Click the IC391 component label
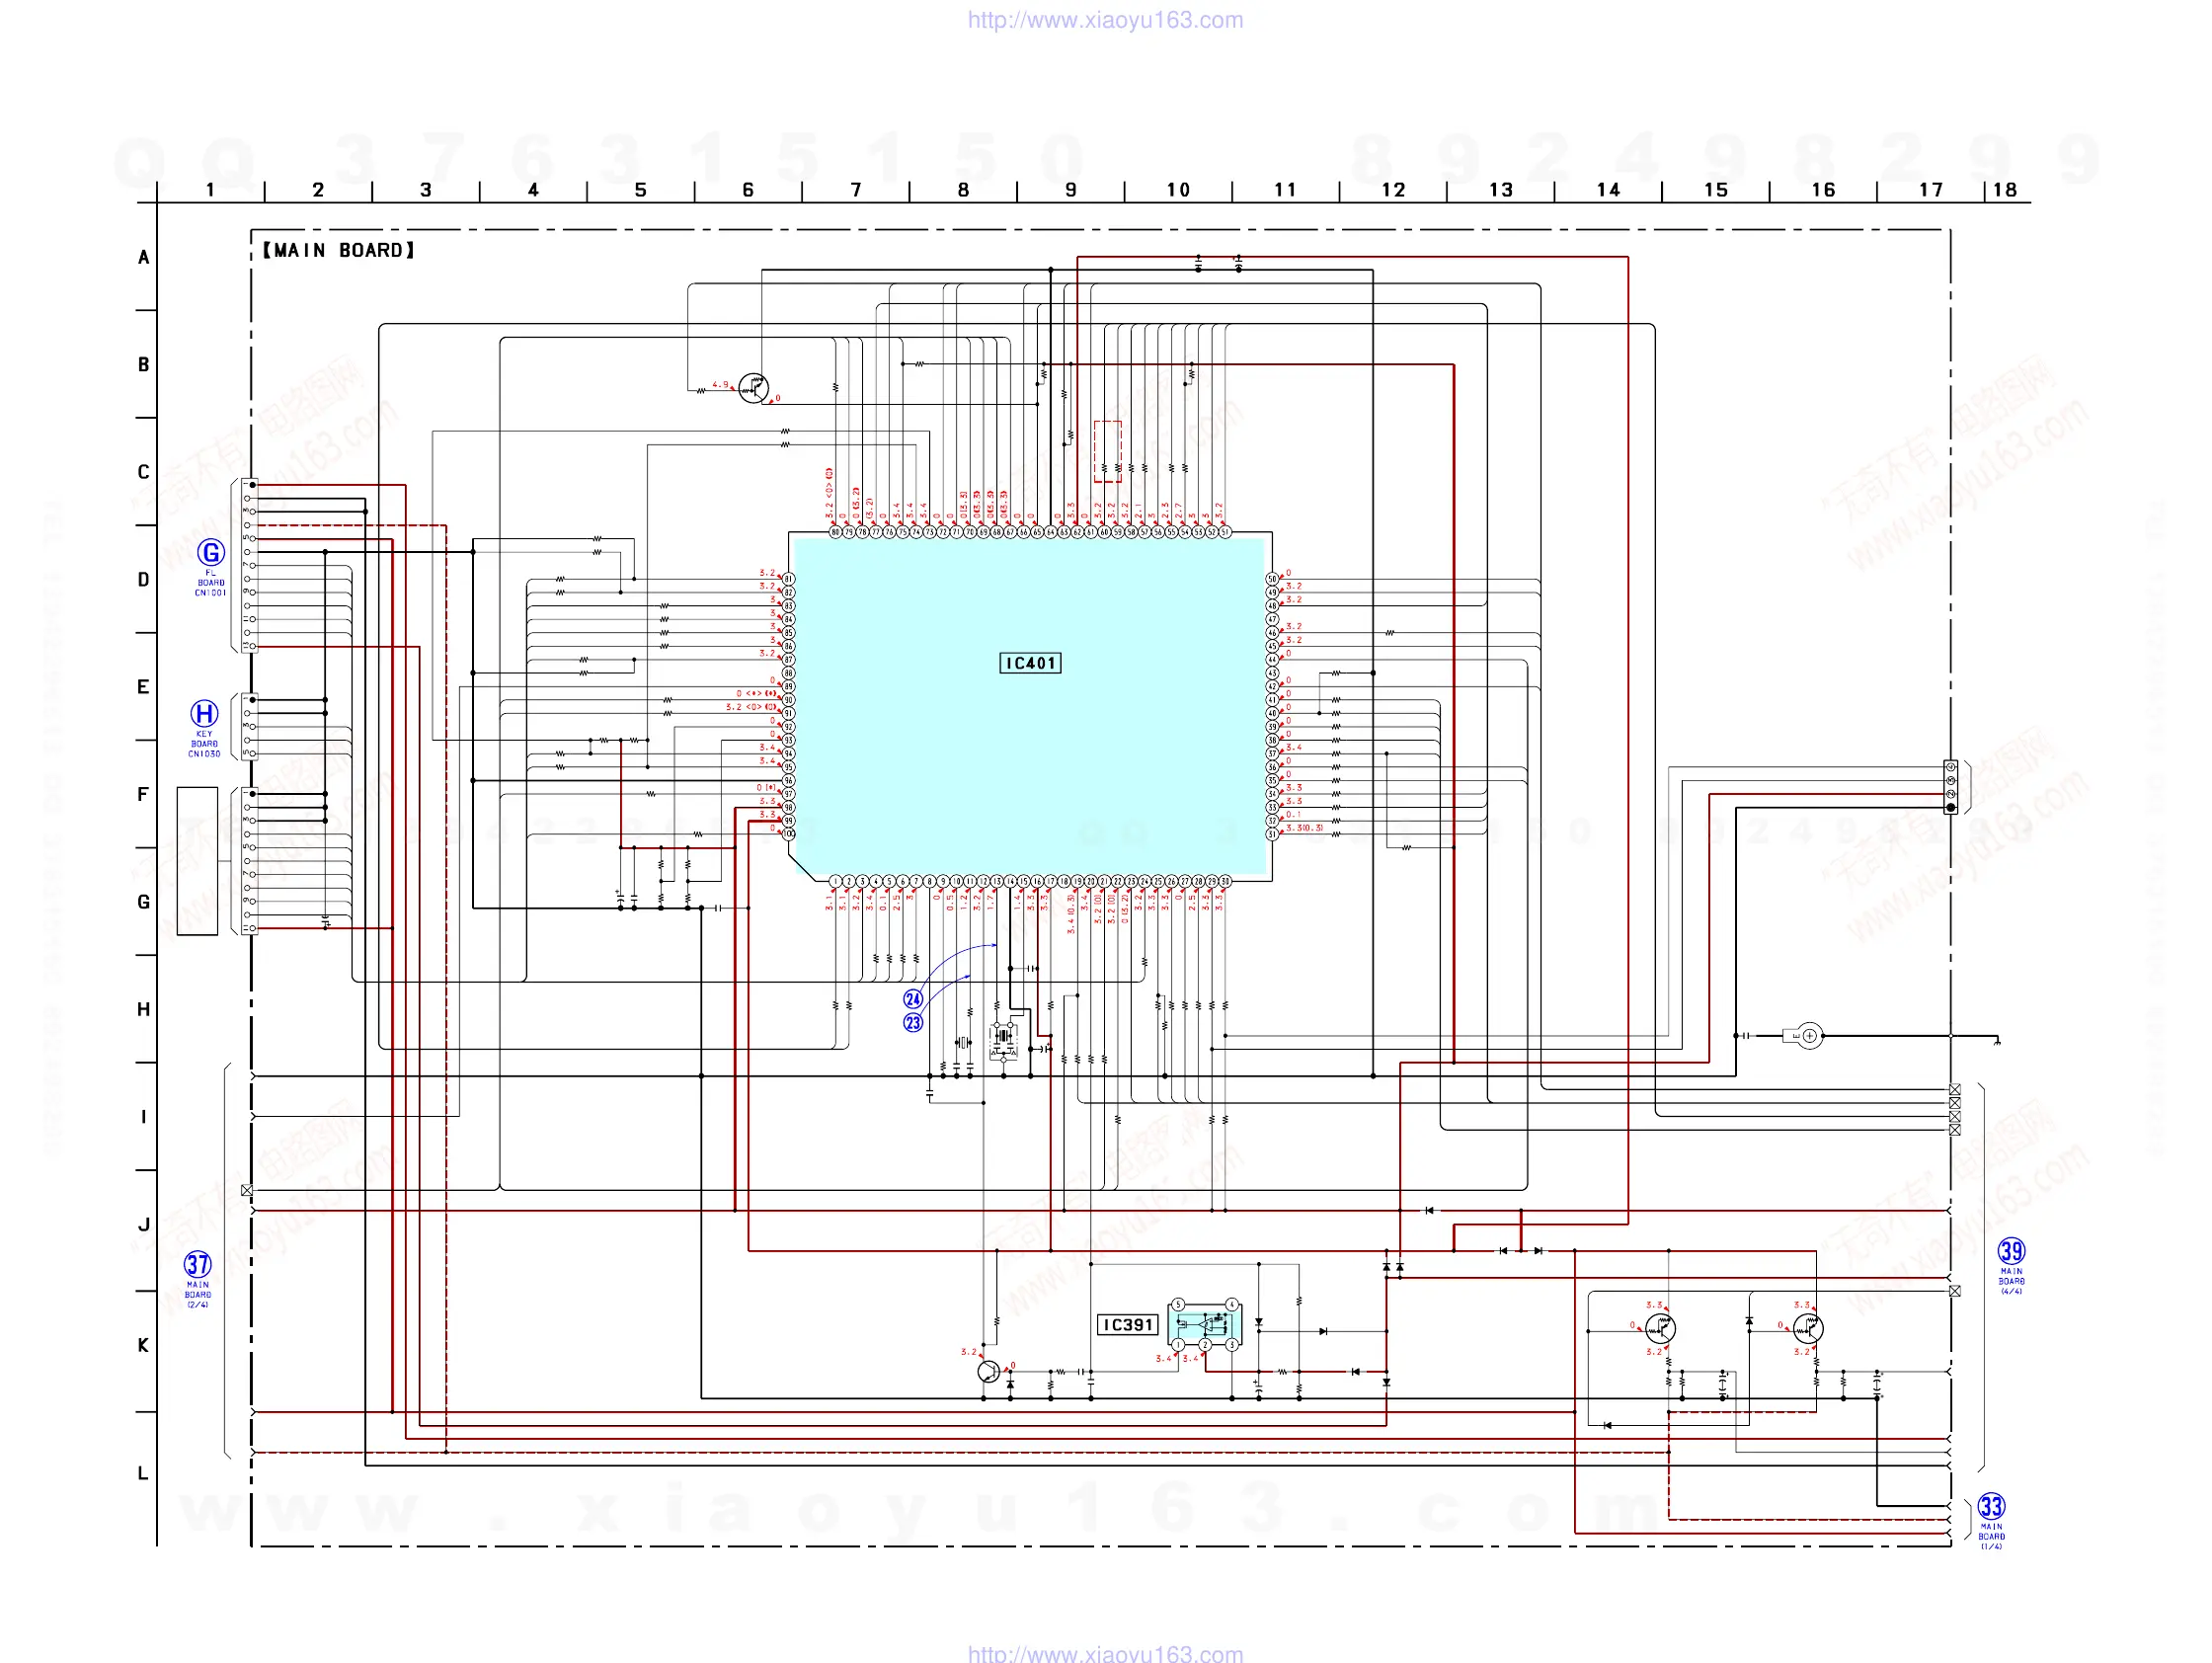Image resolution: width=2212 pixels, height=1663 pixels. pos(1128,1325)
